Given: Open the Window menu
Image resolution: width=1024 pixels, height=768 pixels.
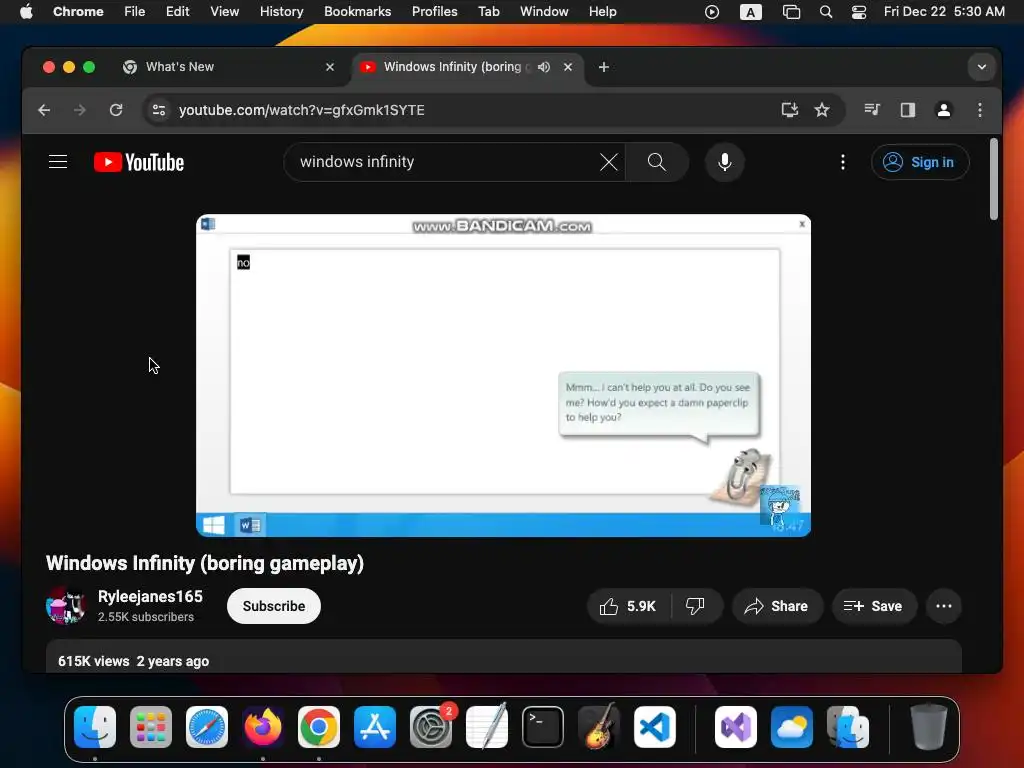Looking at the screenshot, I should click(544, 11).
